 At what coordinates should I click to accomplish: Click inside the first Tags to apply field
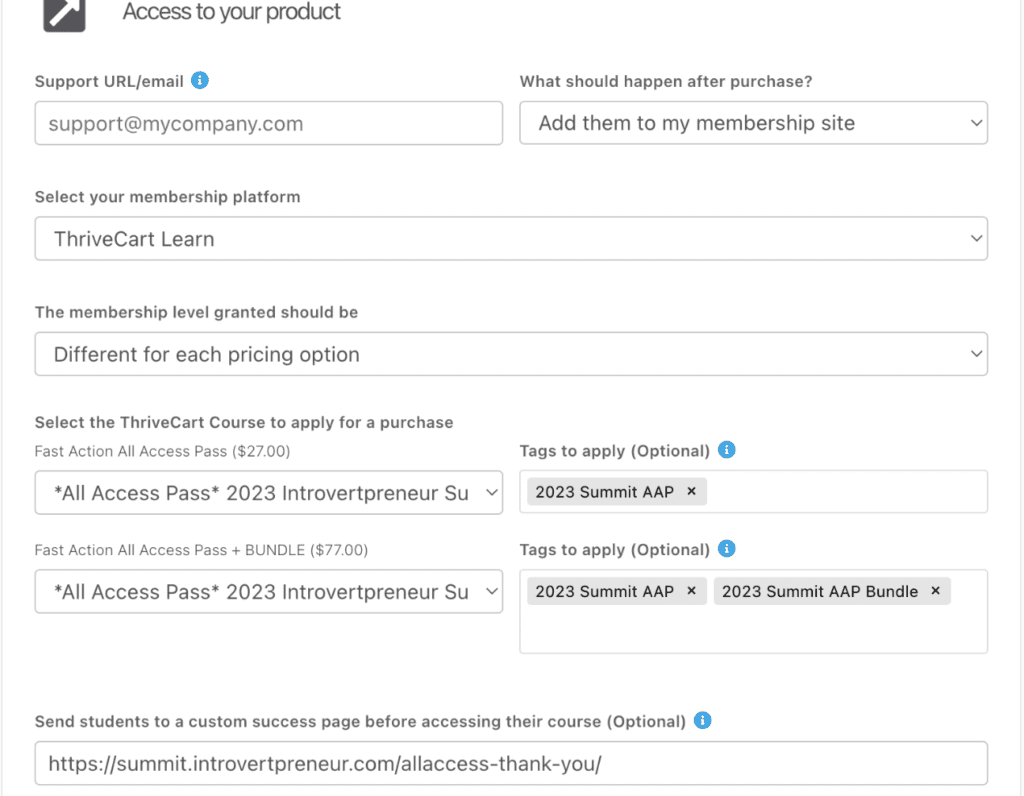850,491
